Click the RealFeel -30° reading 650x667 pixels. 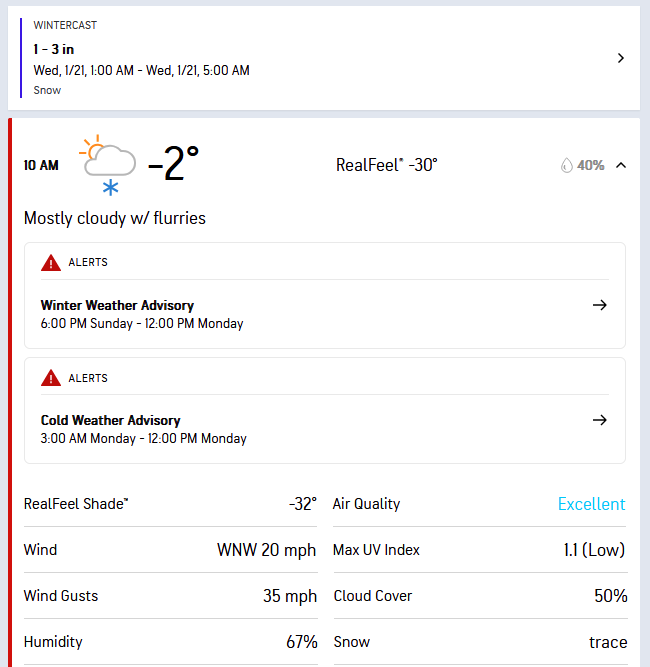[x=386, y=165]
